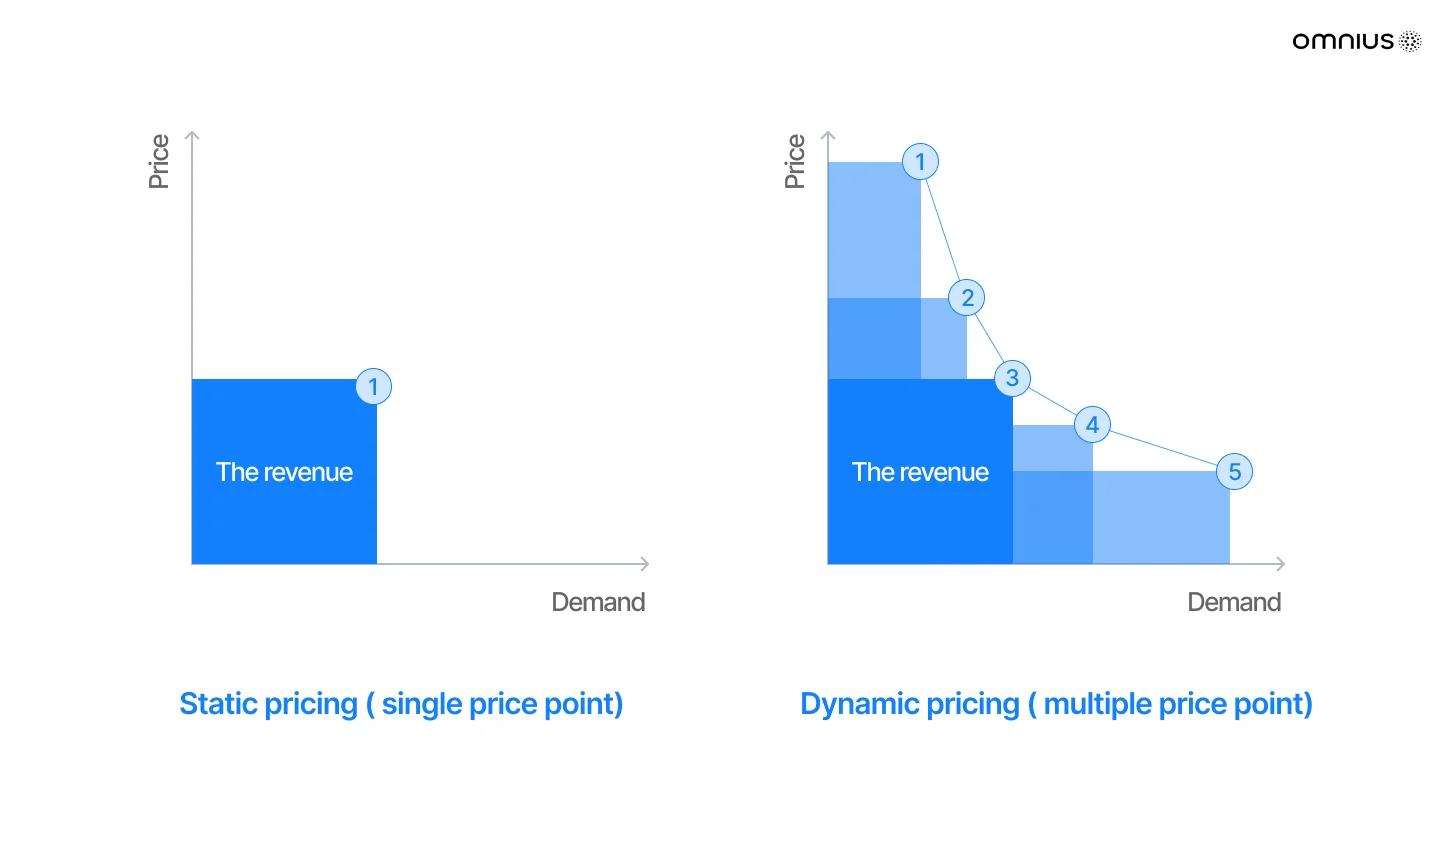Click price point marker 3

click(1012, 378)
